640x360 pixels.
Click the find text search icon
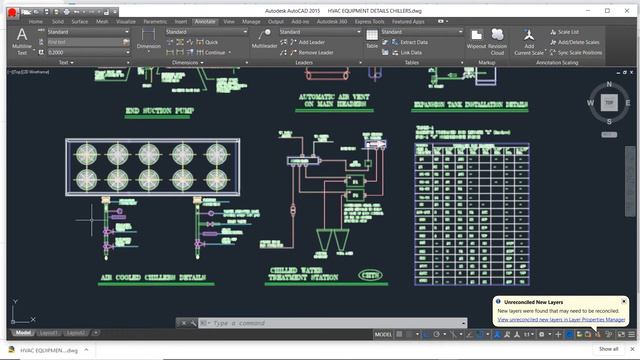click(126, 42)
